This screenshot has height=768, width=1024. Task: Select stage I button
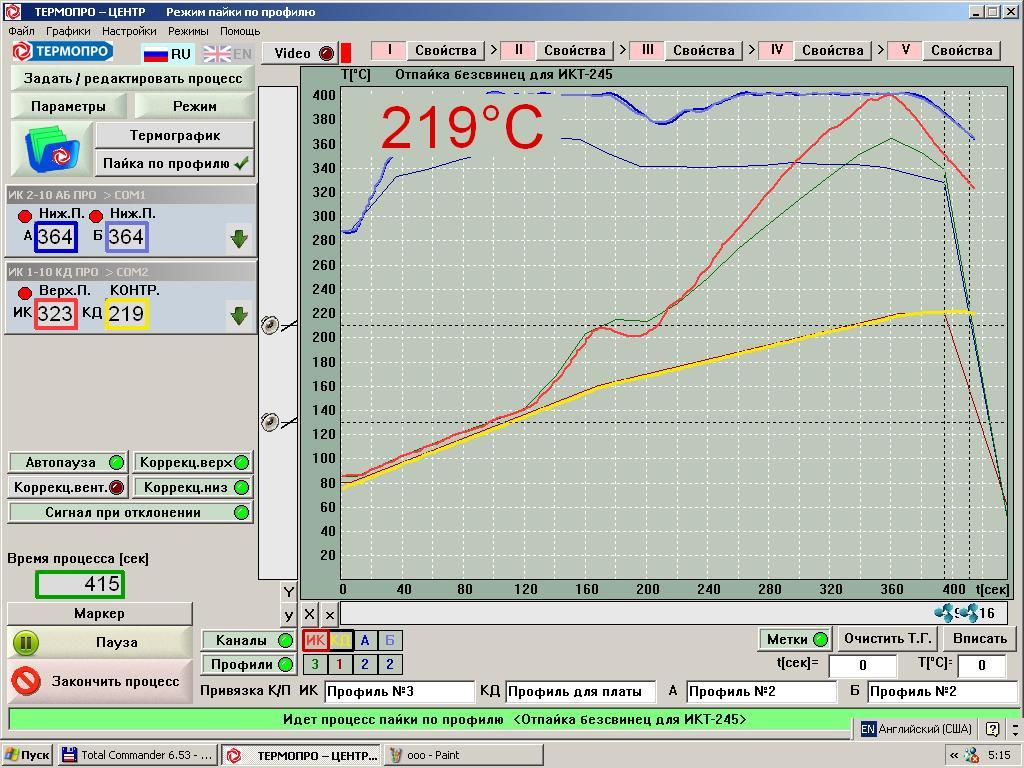389,50
